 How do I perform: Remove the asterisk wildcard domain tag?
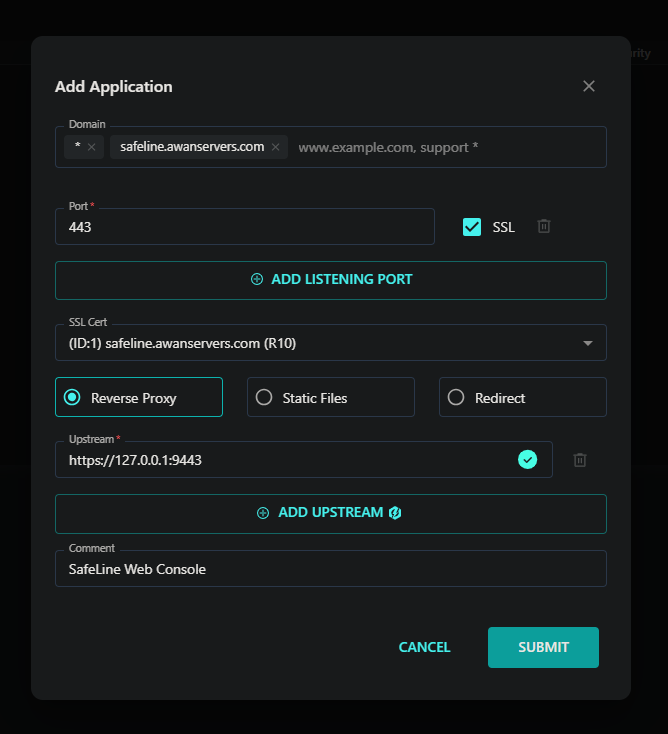pos(91,147)
